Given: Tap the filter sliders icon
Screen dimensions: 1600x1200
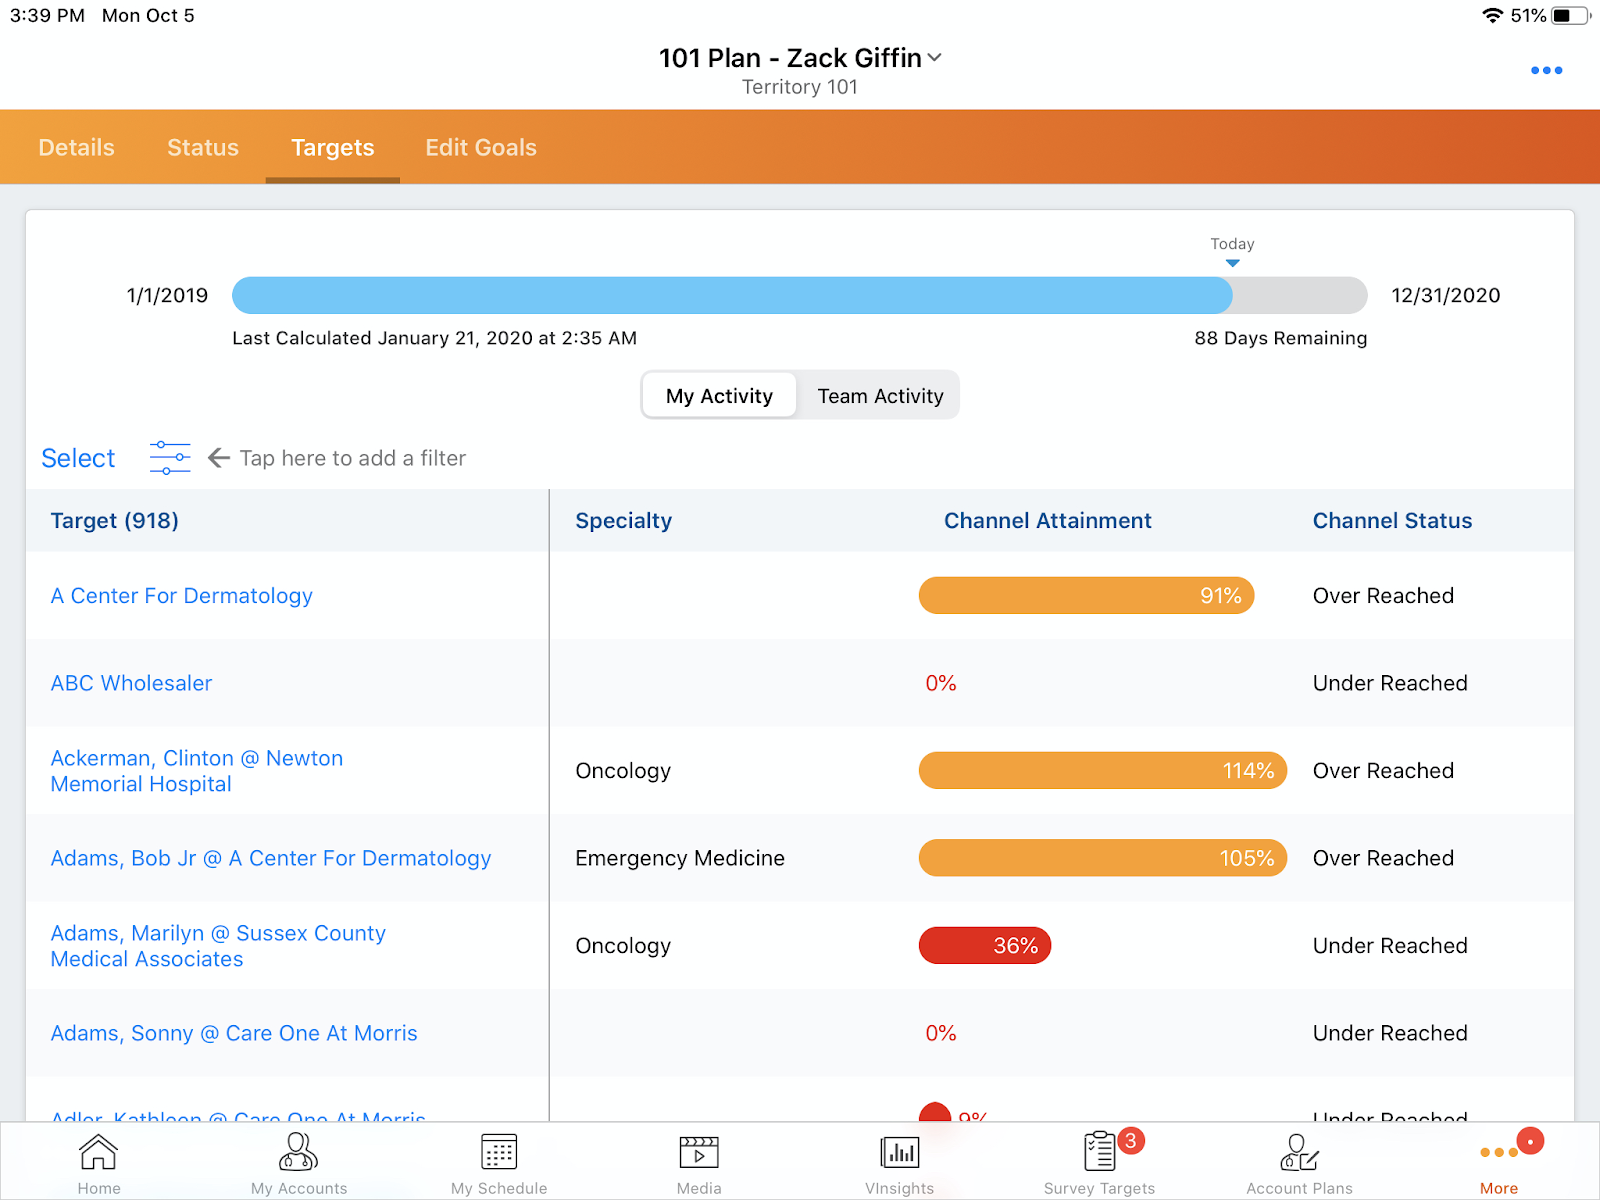Looking at the screenshot, I should pos(170,458).
